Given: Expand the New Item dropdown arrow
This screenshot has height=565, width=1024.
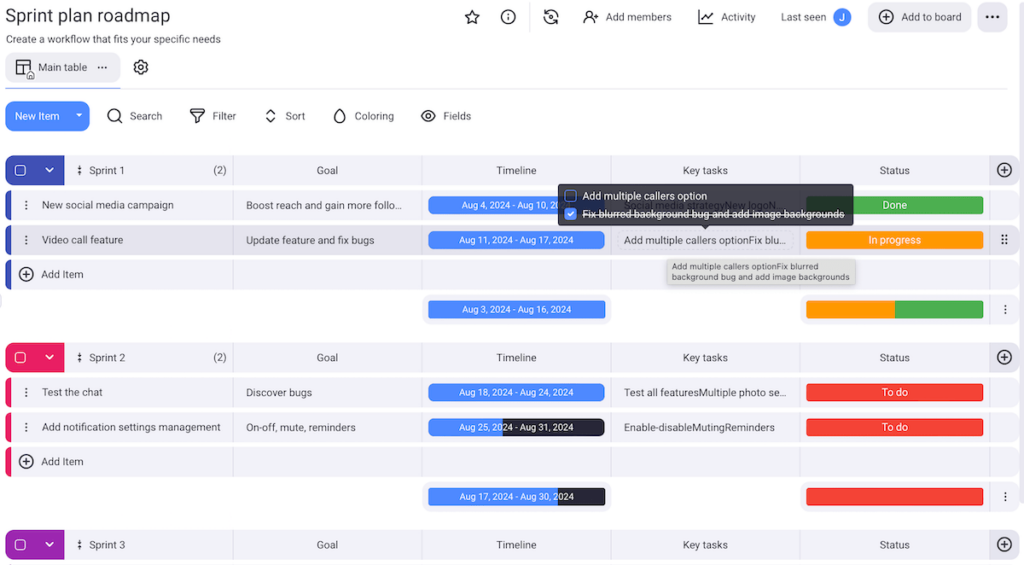Looking at the screenshot, I should [78, 116].
